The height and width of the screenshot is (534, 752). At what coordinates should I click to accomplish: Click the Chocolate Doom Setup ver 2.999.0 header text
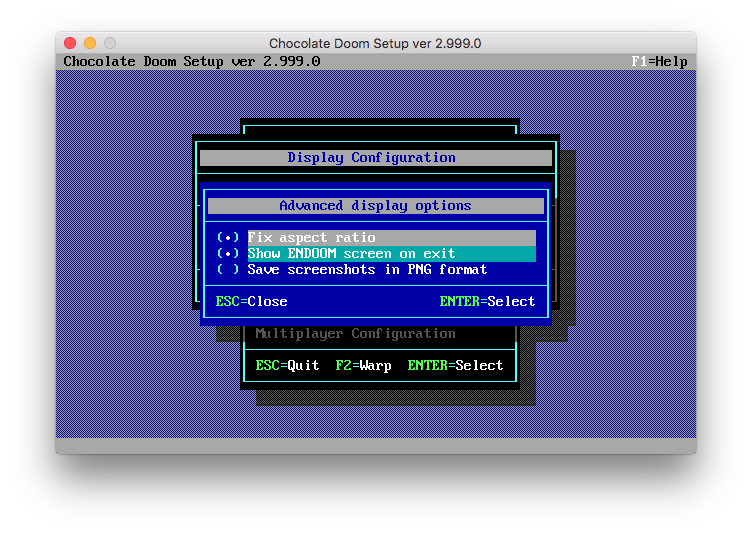(x=192, y=61)
